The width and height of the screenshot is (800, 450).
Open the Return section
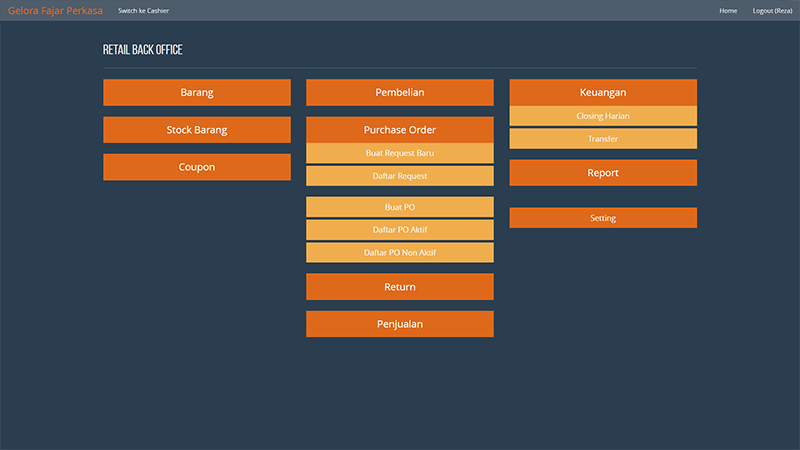pos(400,287)
